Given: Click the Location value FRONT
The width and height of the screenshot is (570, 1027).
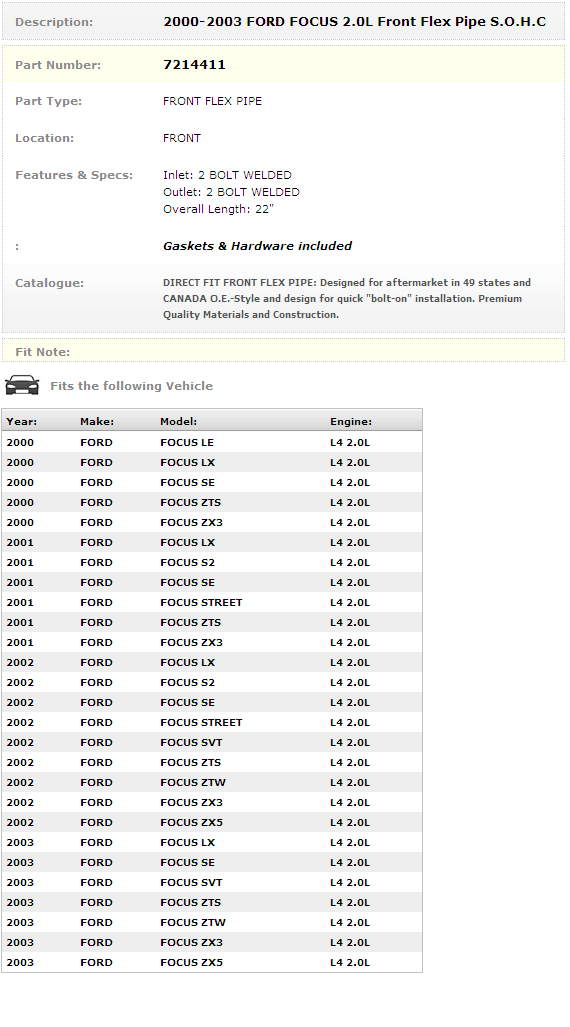Looking at the screenshot, I should pyautogui.click(x=181, y=138).
